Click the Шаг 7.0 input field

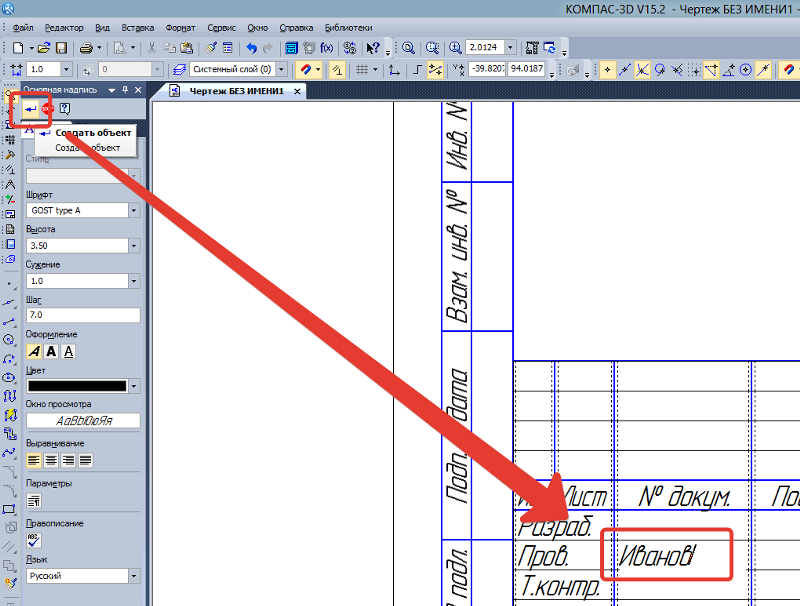(83, 315)
